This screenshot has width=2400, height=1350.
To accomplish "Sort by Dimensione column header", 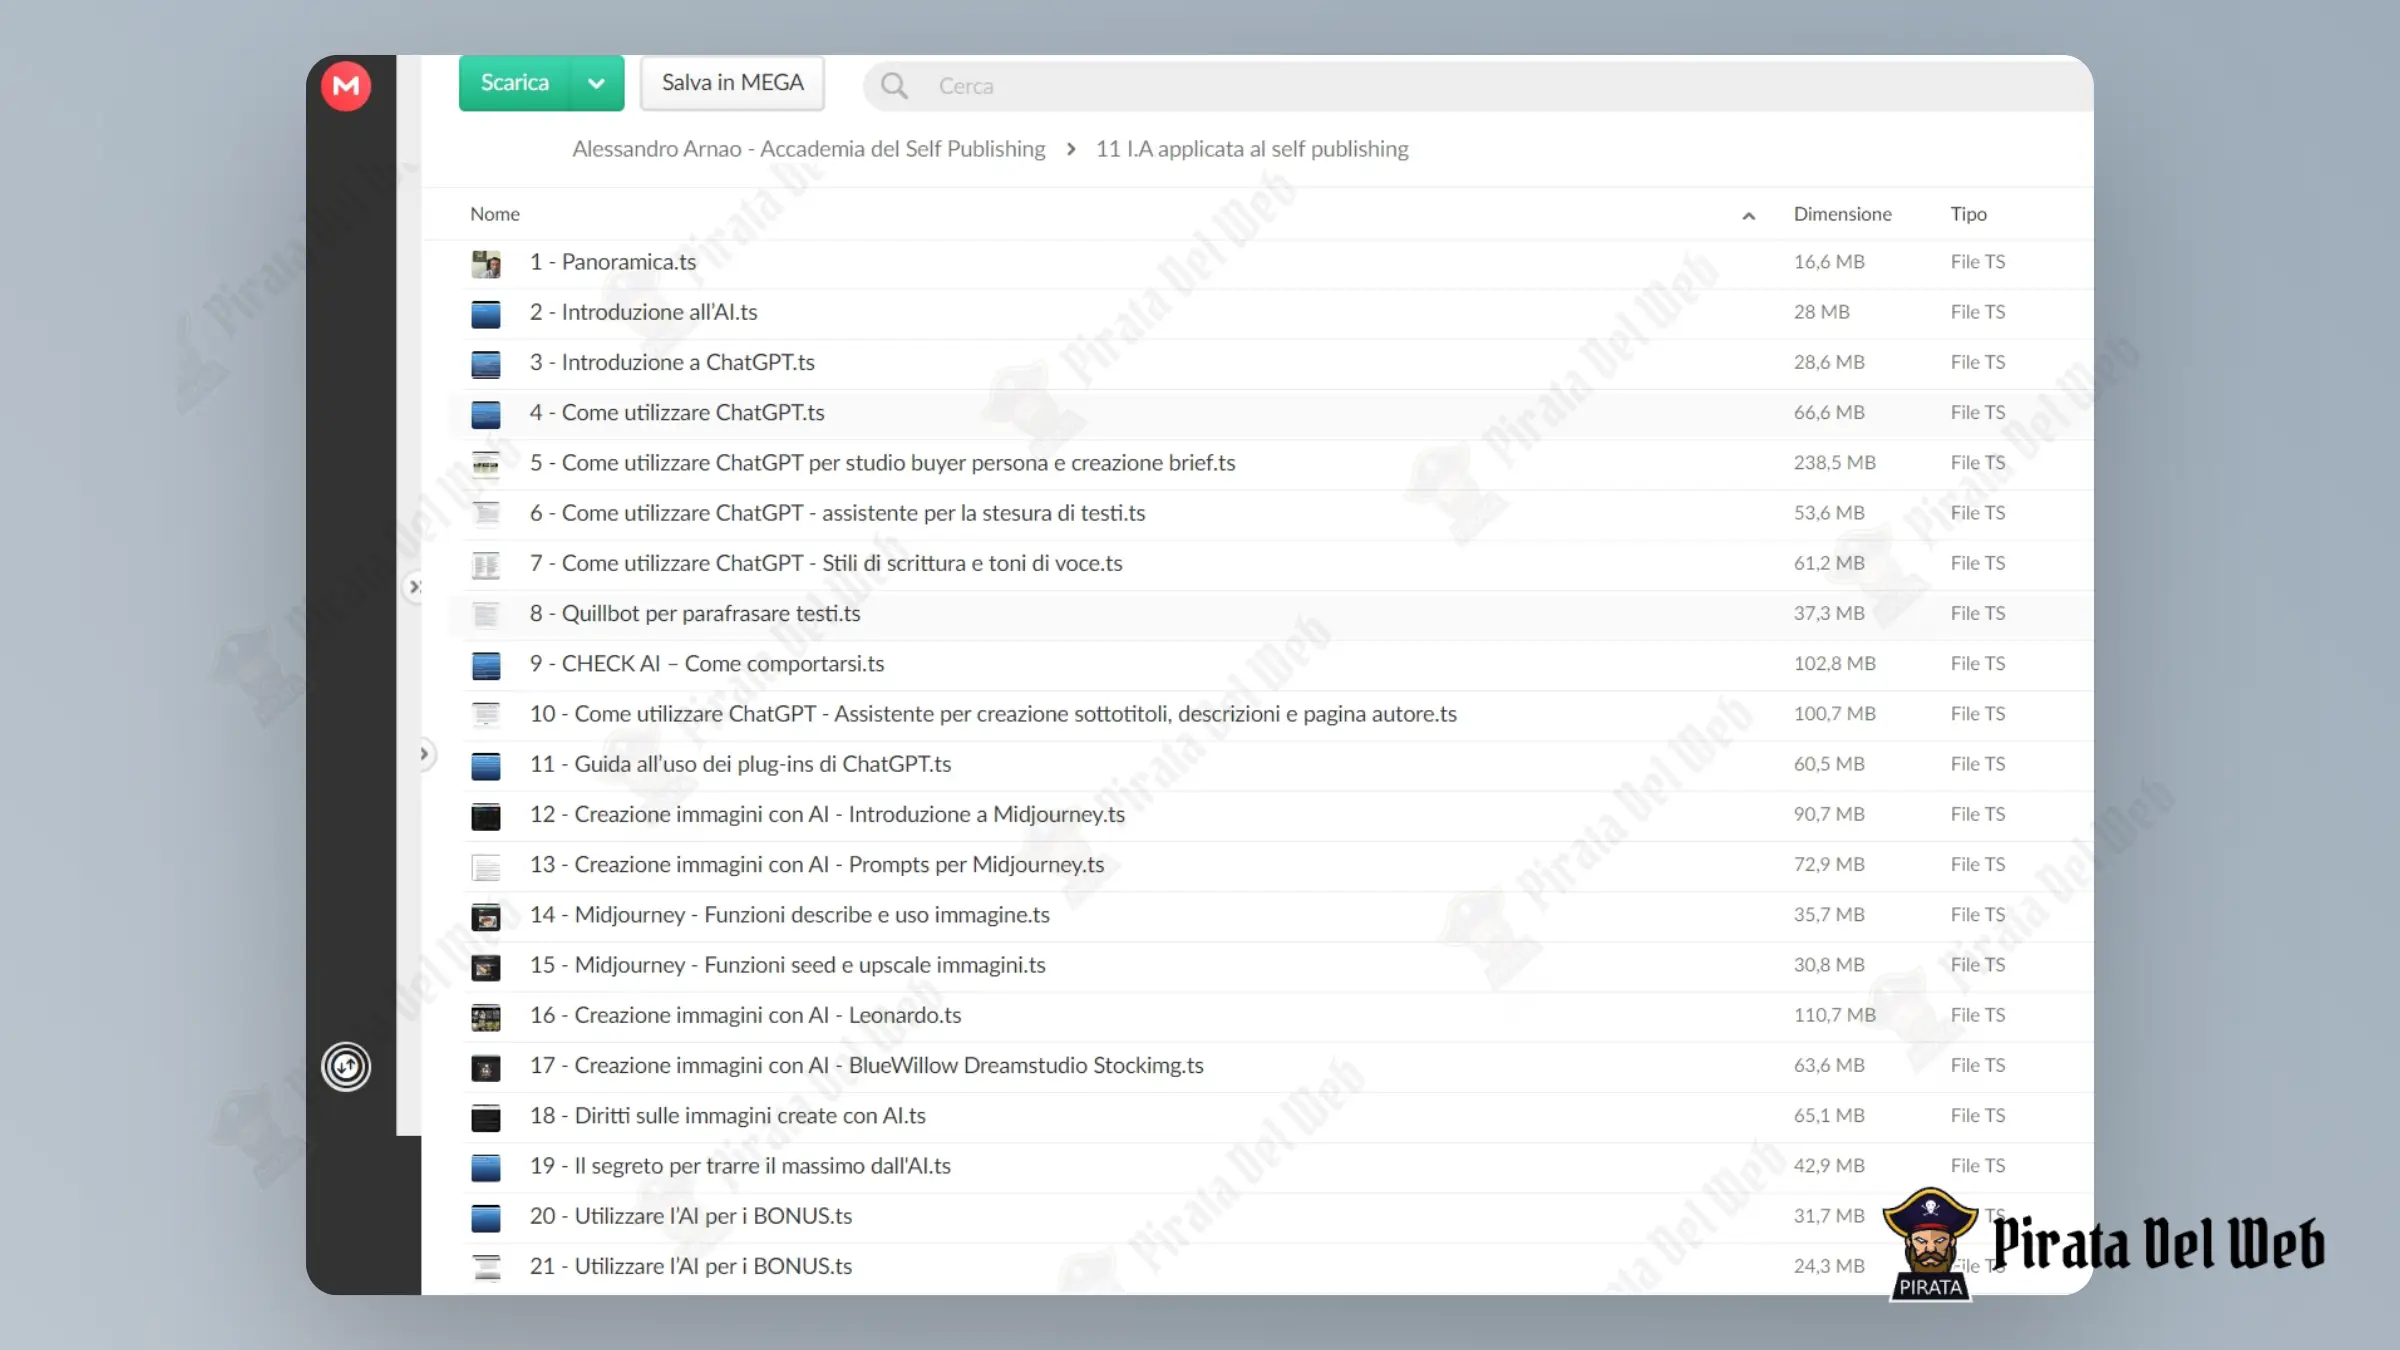I will click(x=1842, y=214).
